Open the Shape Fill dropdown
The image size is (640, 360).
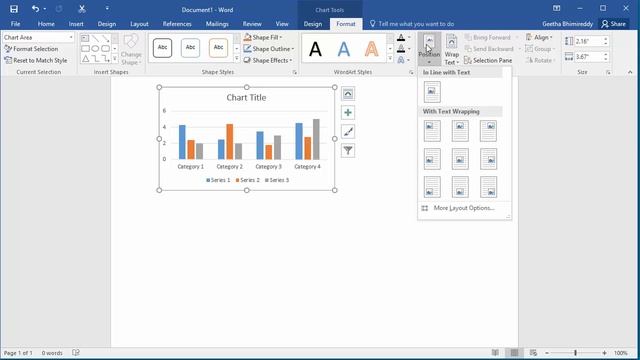point(263,37)
